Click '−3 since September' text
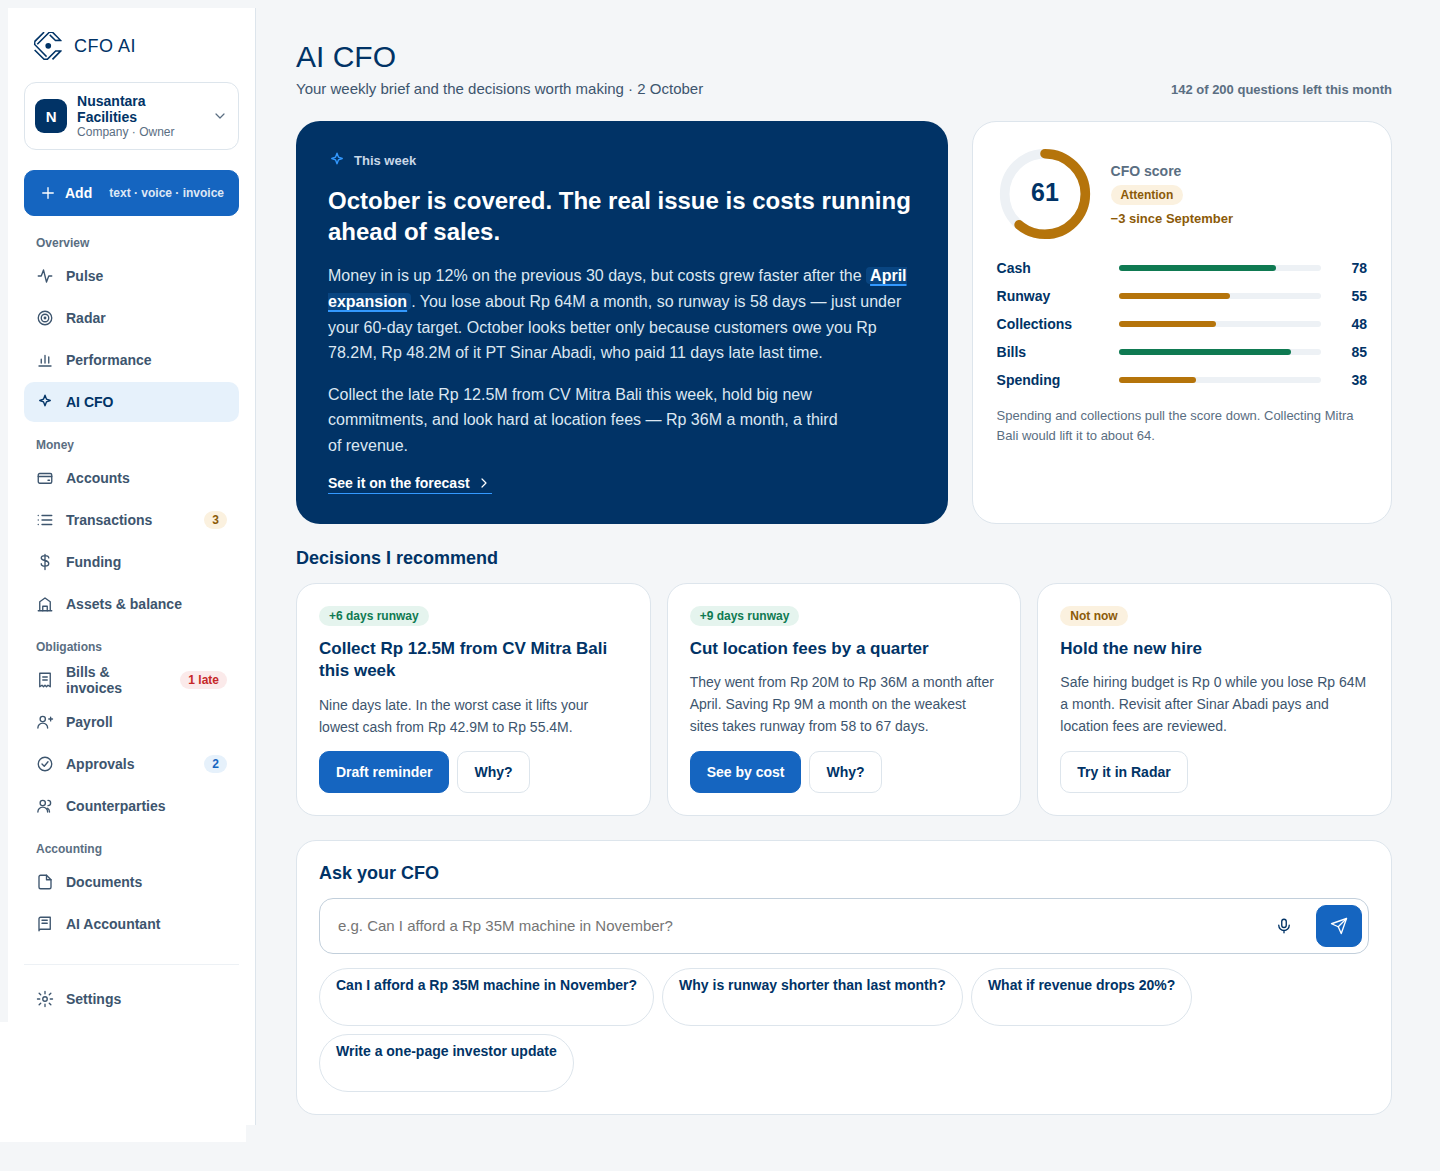Image resolution: width=1440 pixels, height=1171 pixels. 1171,219
